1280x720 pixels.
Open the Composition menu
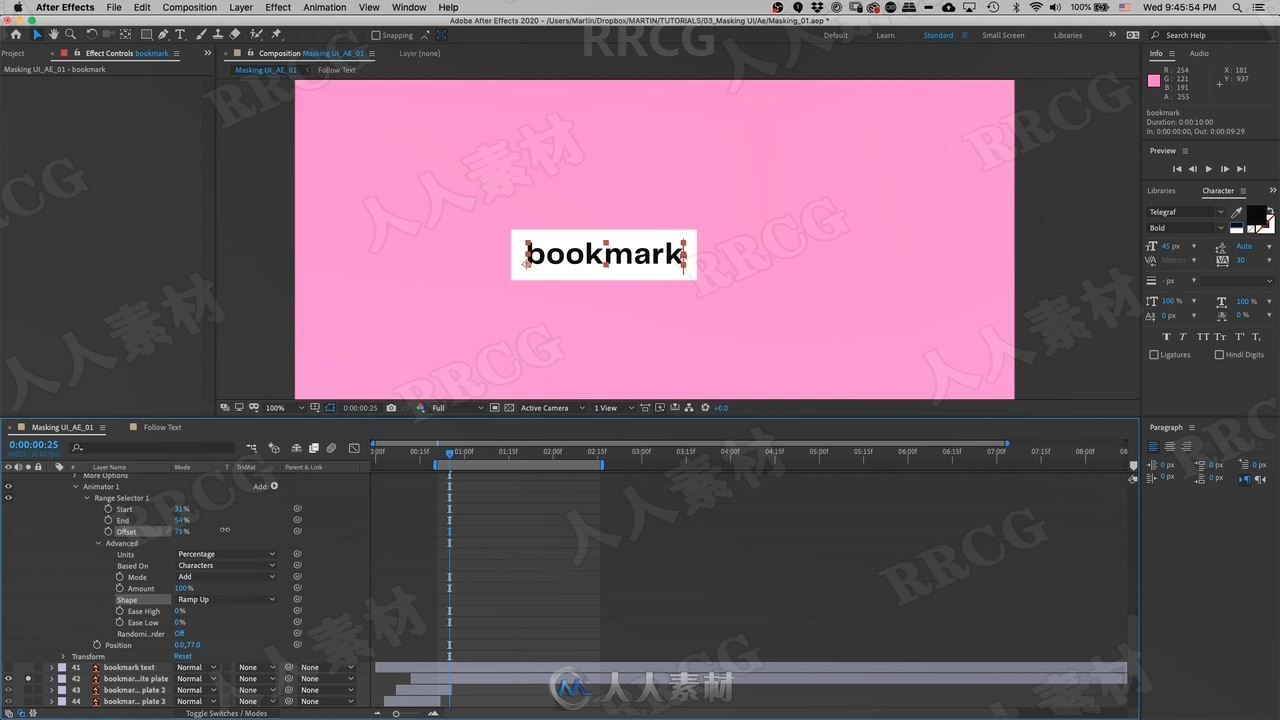(190, 7)
